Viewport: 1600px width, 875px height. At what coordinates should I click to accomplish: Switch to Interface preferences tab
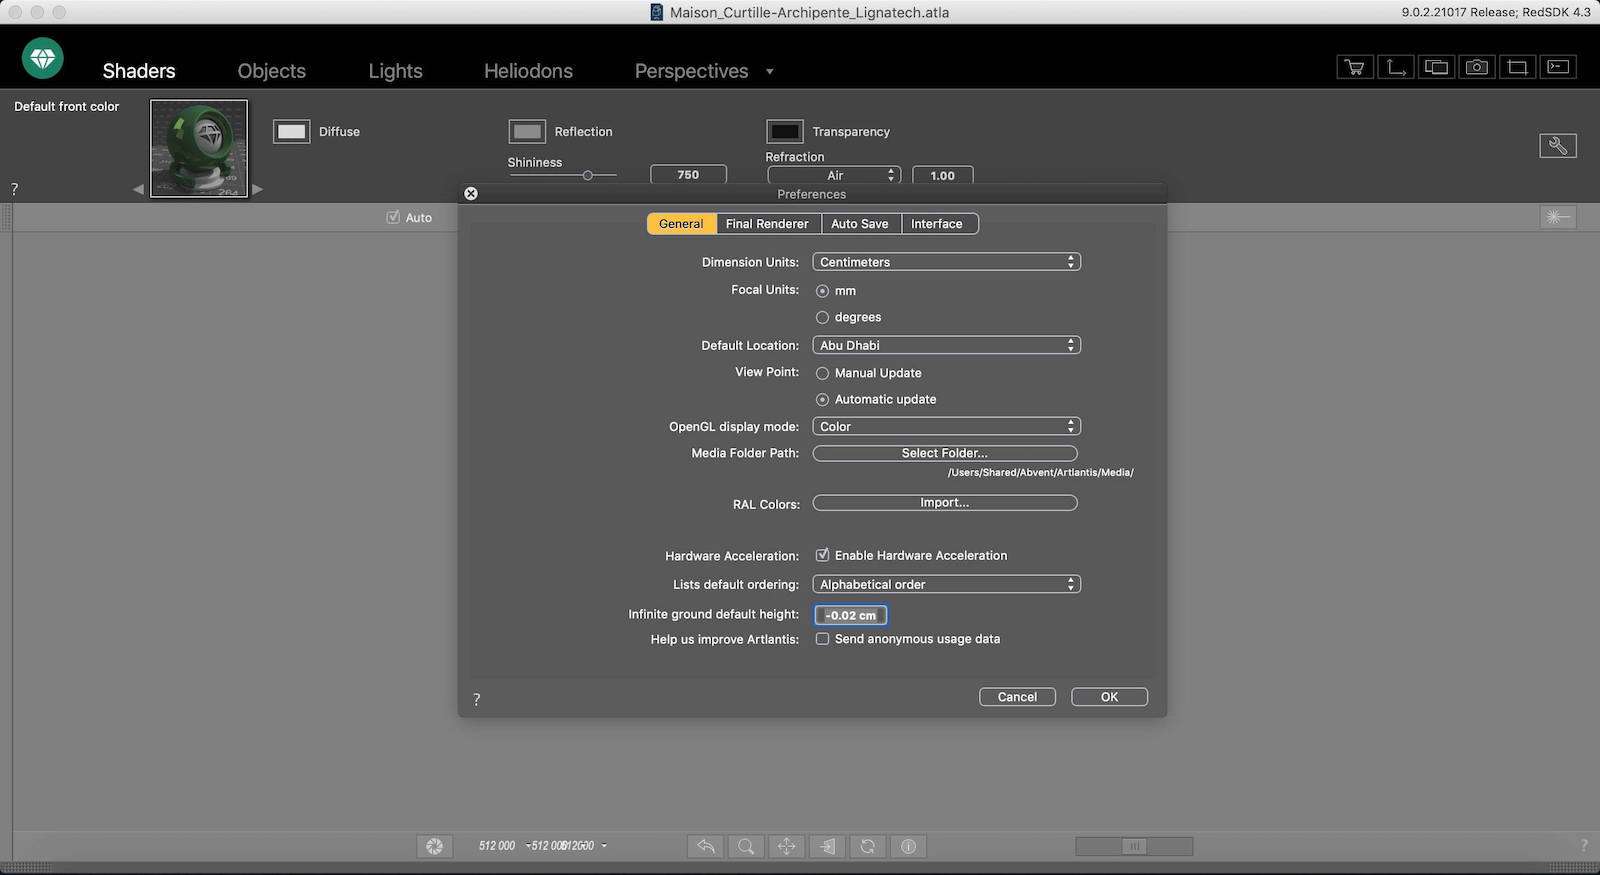point(937,224)
